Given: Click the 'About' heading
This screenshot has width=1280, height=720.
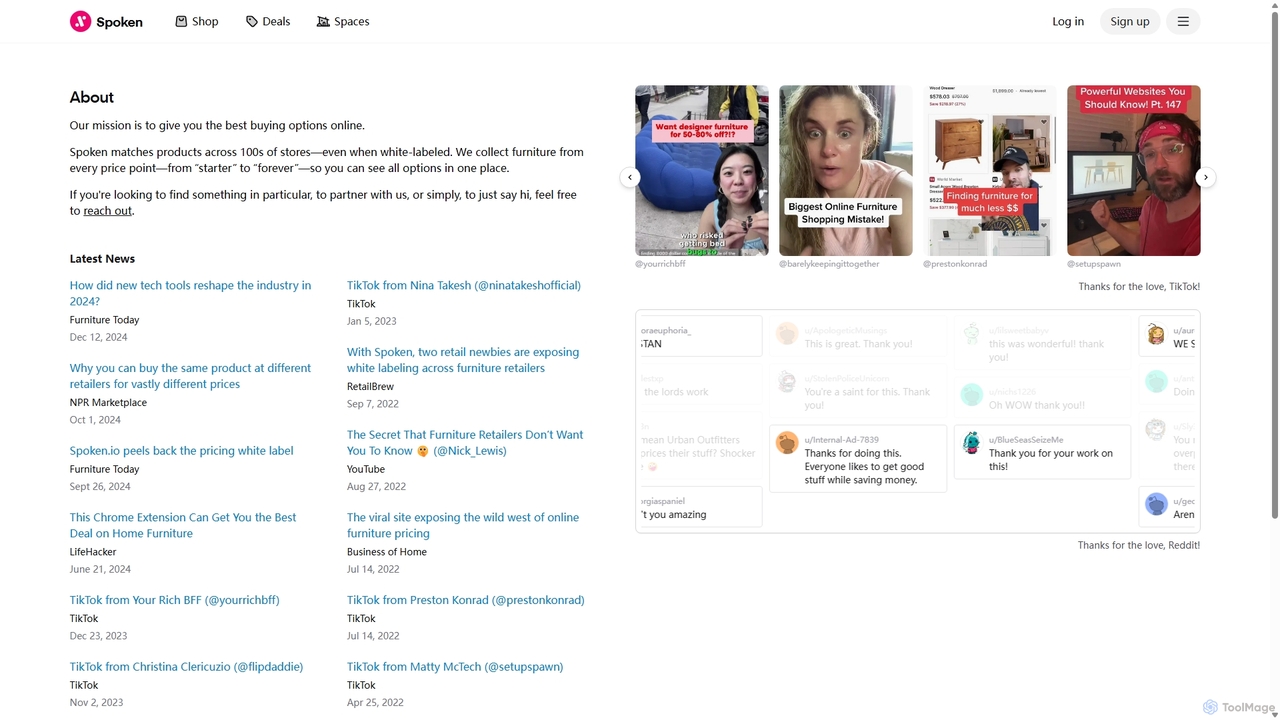Looking at the screenshot, I should tap(92, 97).
